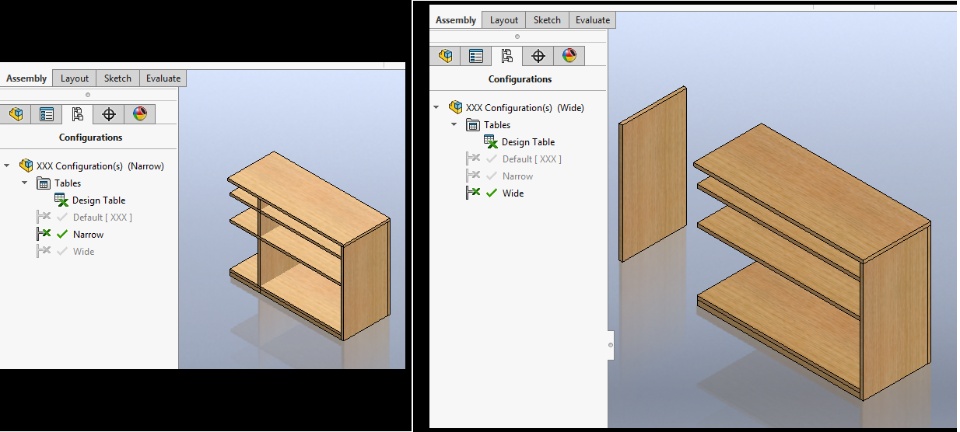Collapse Tables node in right window
This screenshot has height=432, width=960.
click(x=454, y=125)
